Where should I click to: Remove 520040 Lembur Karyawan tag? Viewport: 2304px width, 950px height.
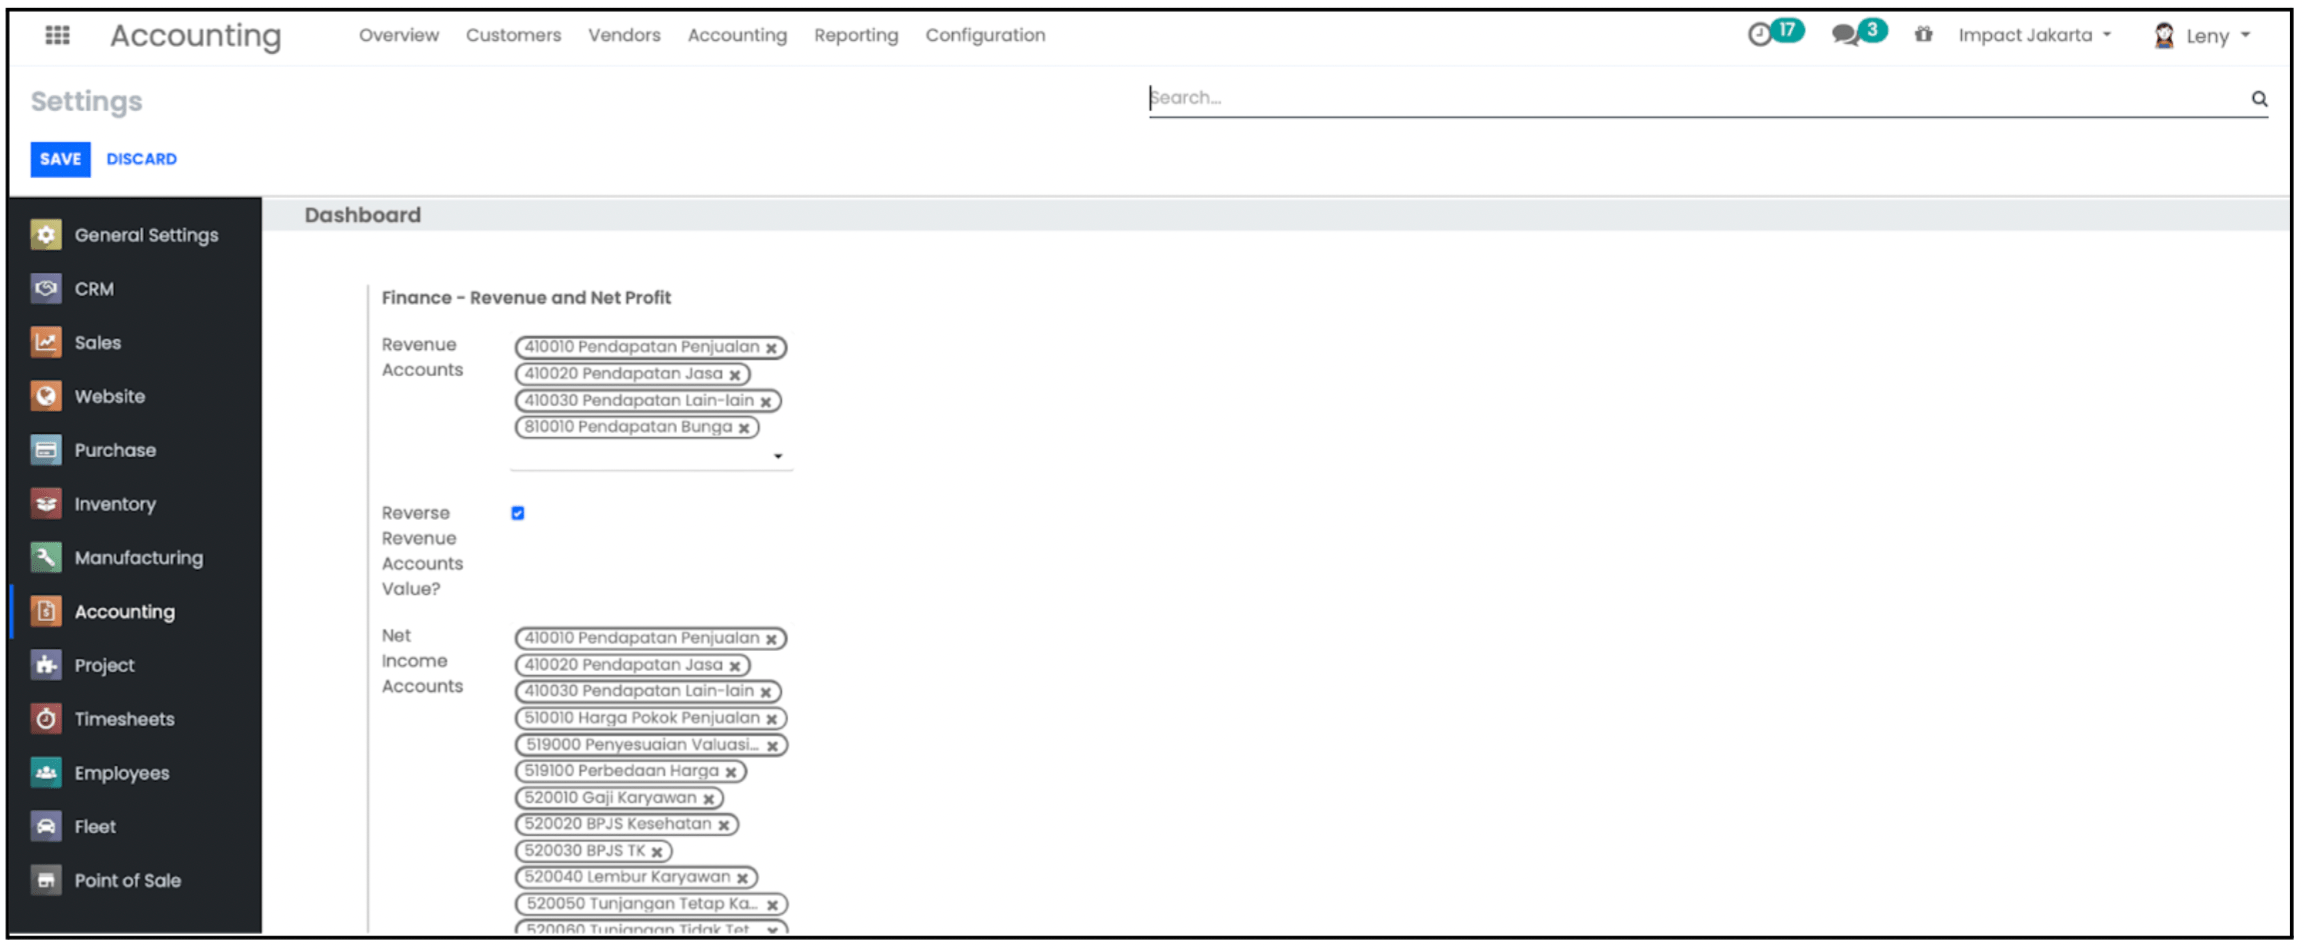(x=743, y=878)
